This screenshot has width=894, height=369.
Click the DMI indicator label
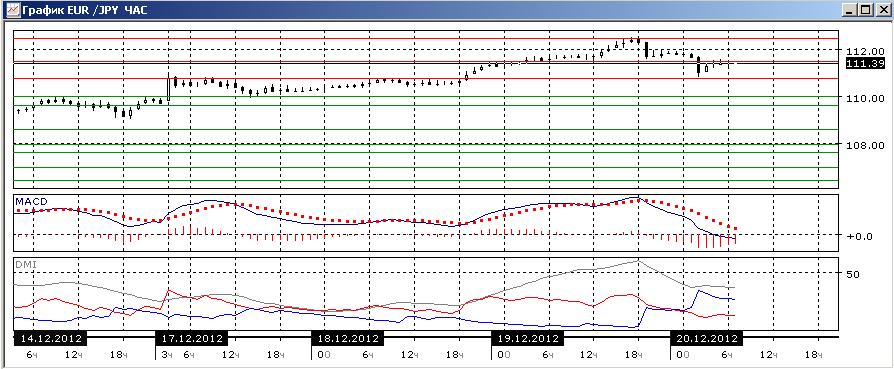[23, 264]
